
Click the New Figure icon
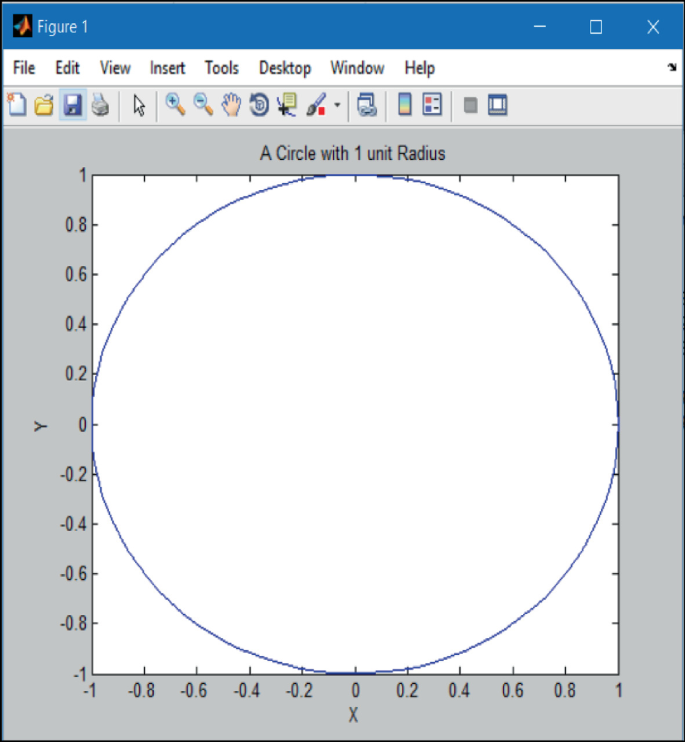tap(17, 105)
